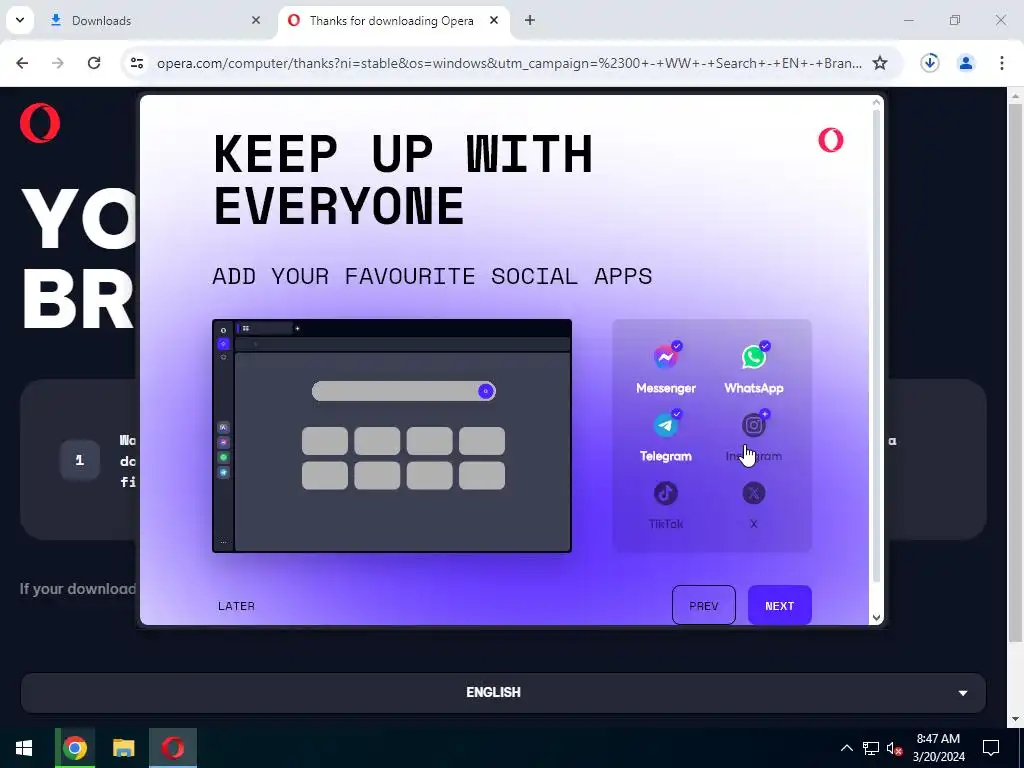
Task: Click the NEXT button
Action: coord(779,605)
